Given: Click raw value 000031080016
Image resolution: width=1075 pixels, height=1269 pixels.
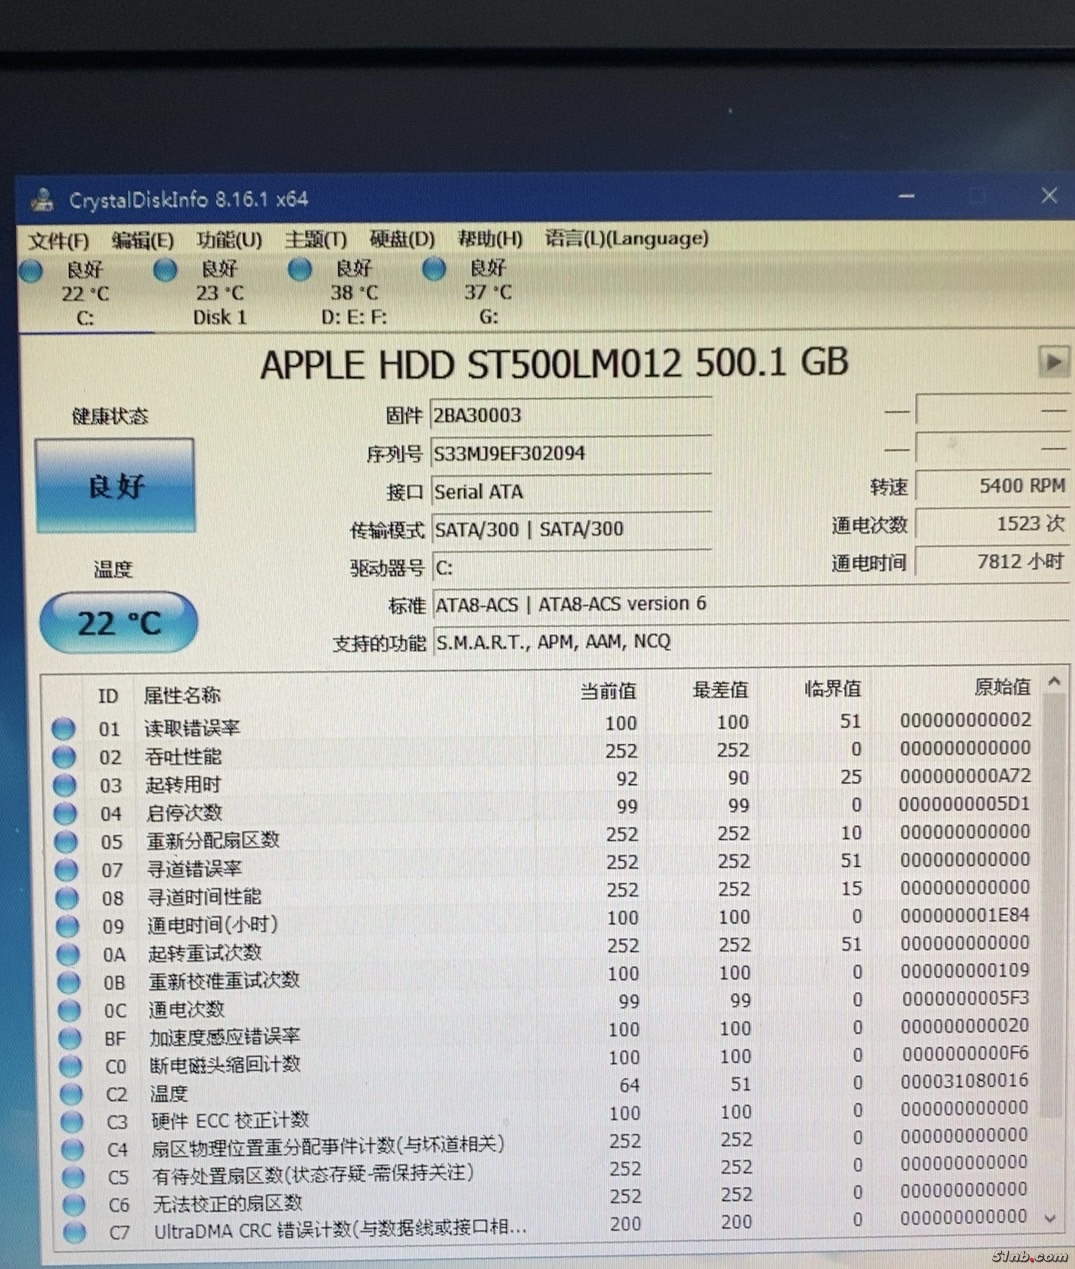Looking at the screenshot, I should pyautogui.click(x=964, y=1081).
